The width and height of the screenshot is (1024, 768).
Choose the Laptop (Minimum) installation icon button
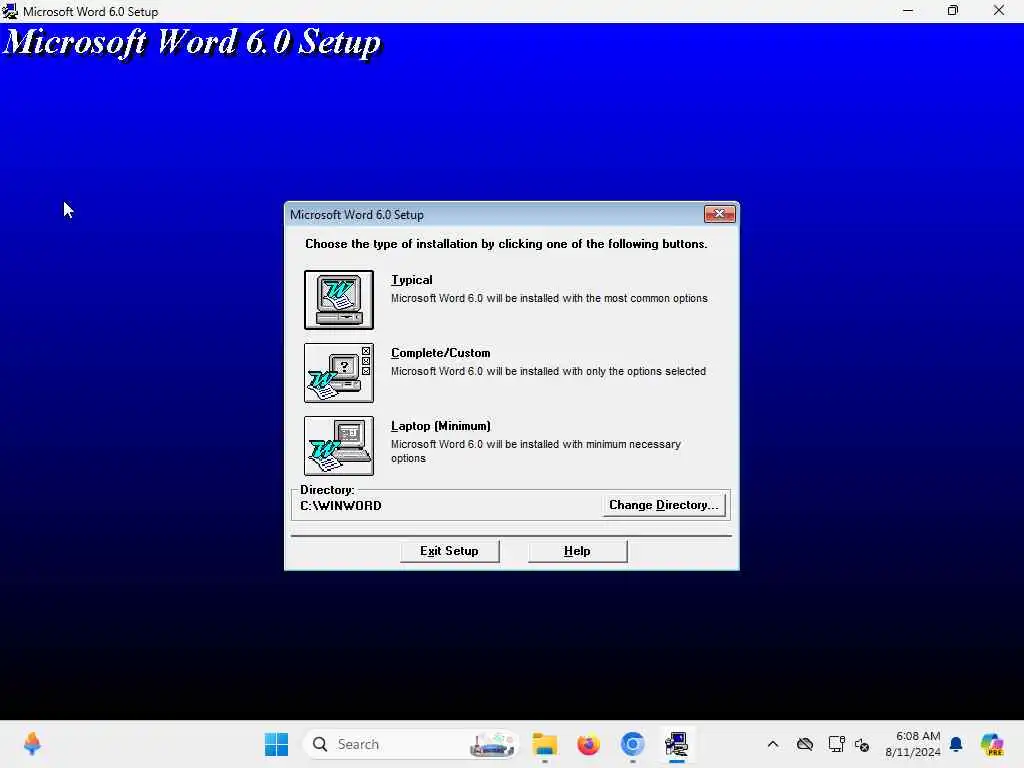339,446
